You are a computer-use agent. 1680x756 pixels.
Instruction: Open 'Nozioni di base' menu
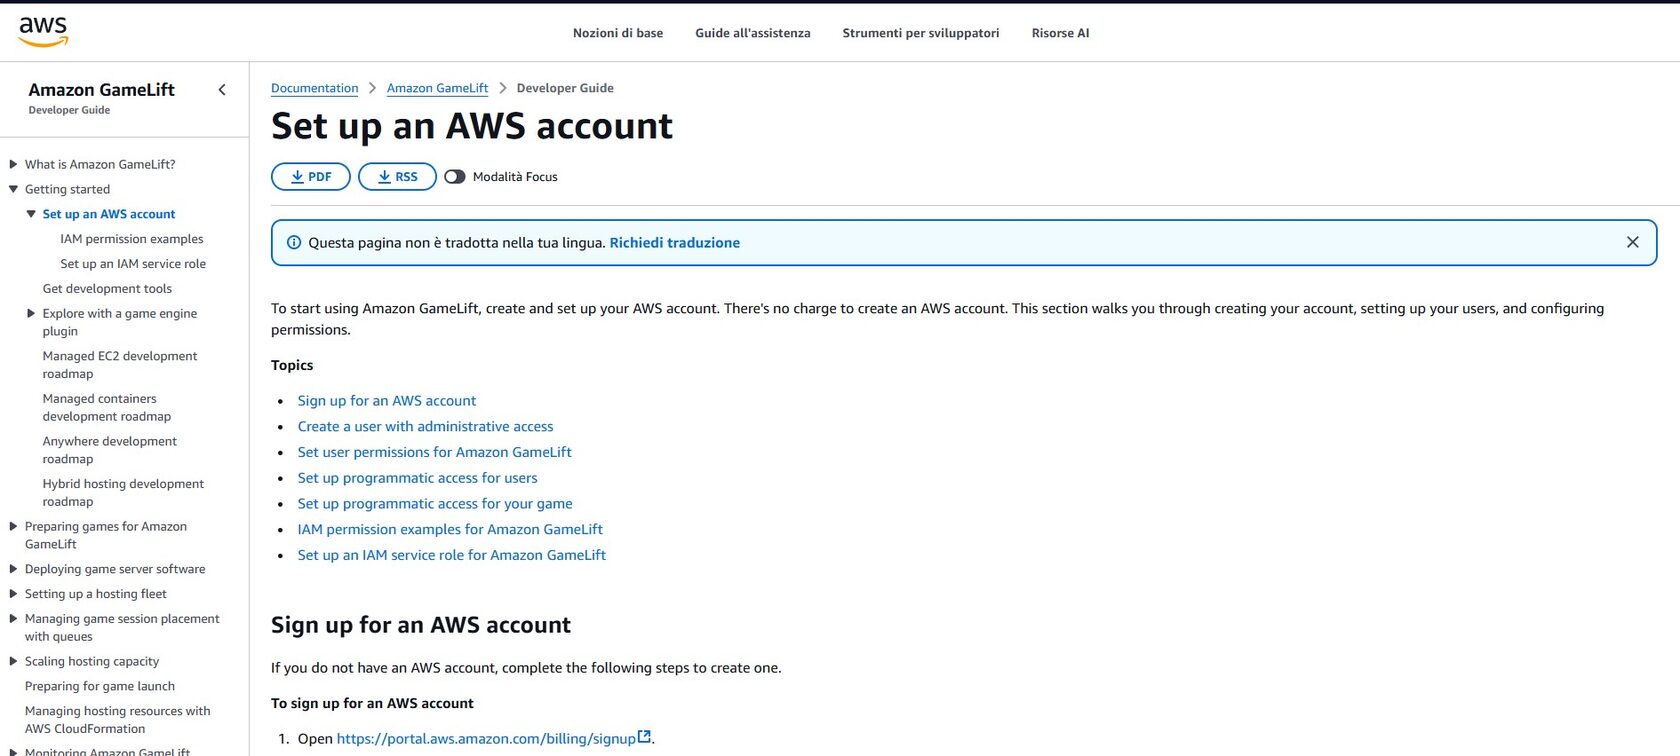618,33
